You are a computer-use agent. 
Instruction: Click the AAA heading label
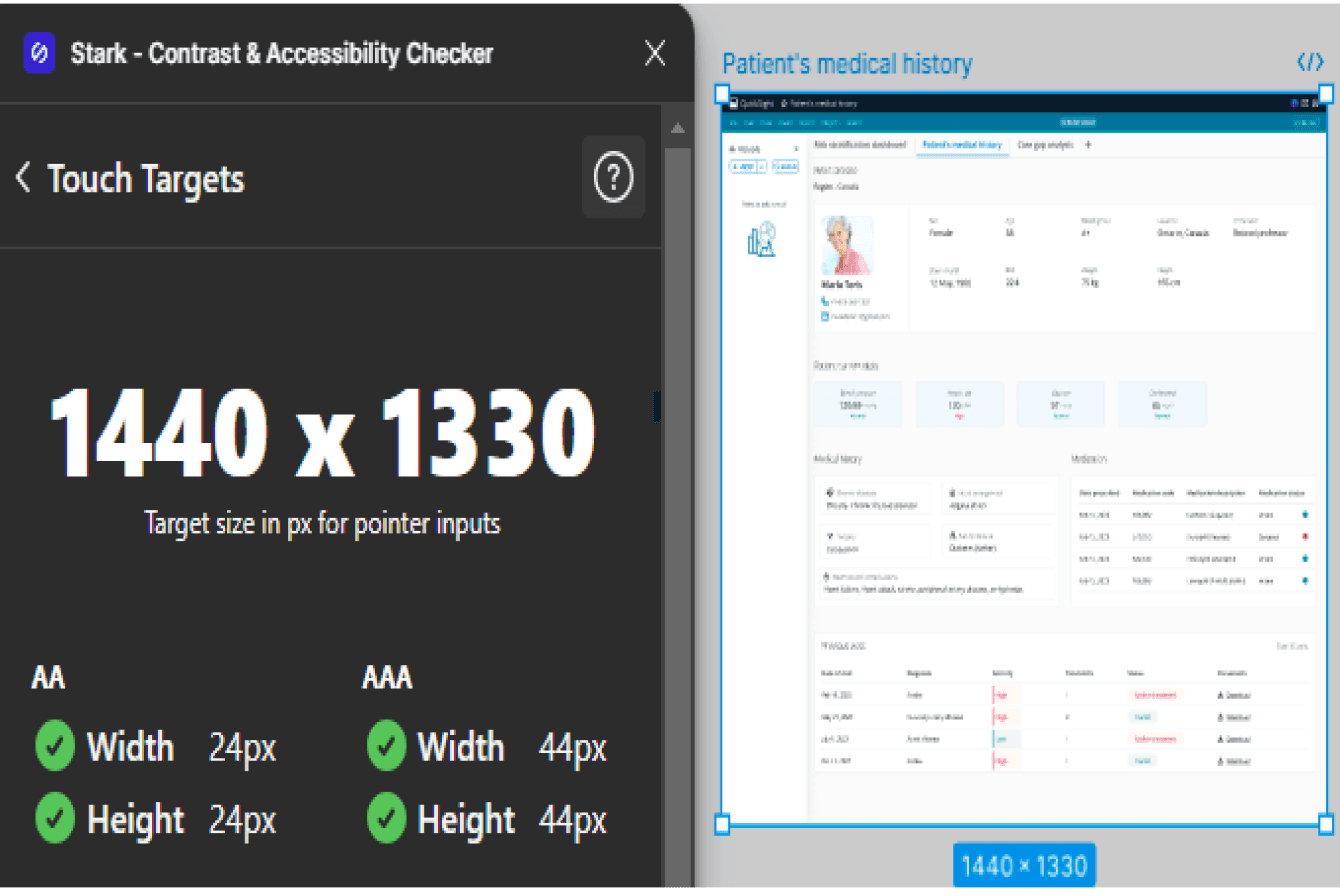tap(387, 678)
